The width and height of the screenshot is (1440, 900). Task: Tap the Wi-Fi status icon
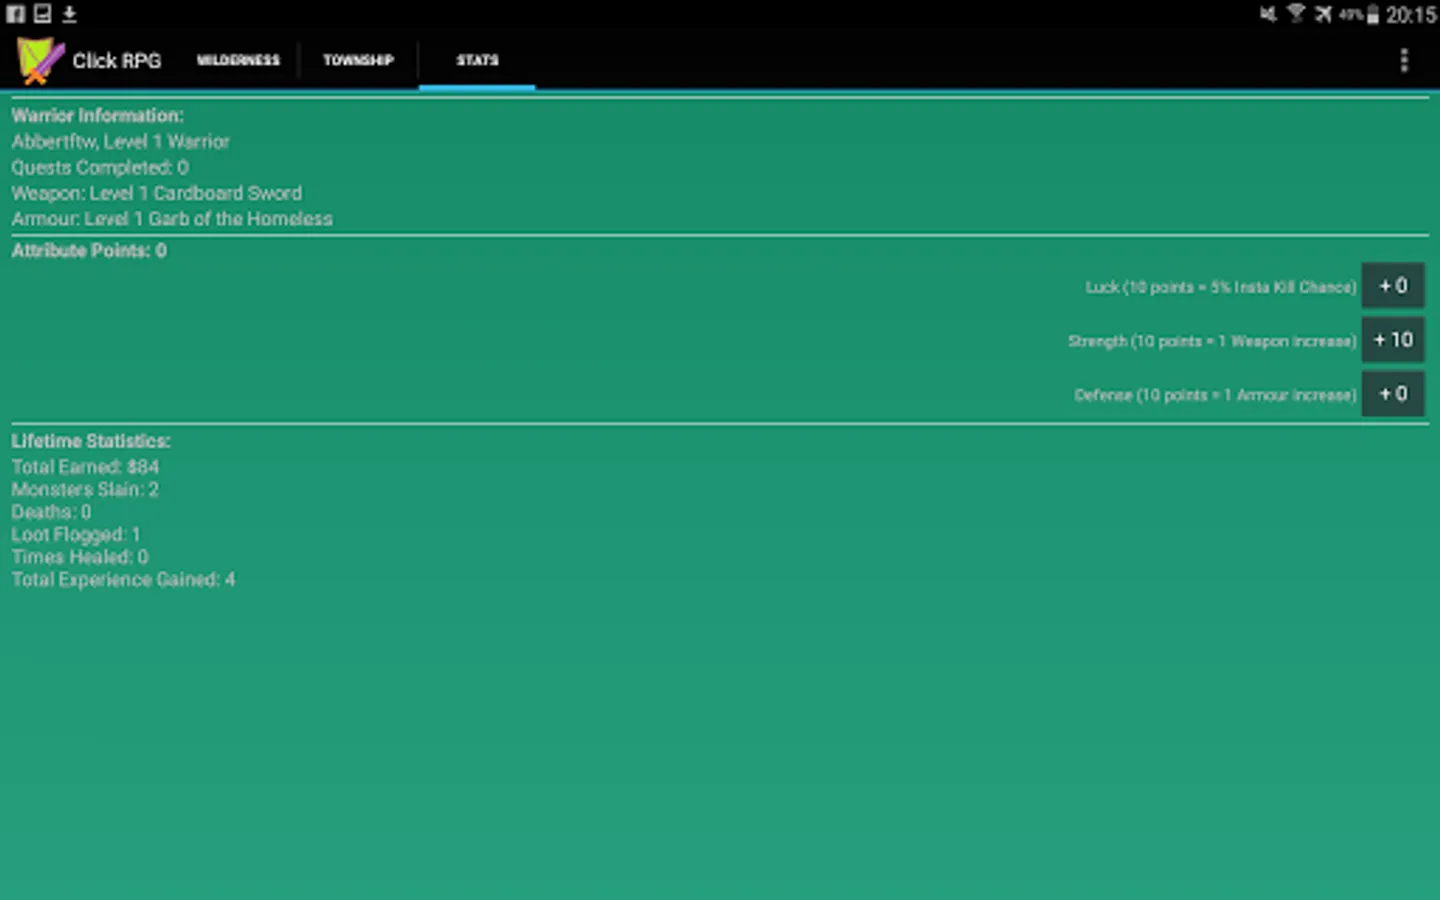(x=1296, y=14)
